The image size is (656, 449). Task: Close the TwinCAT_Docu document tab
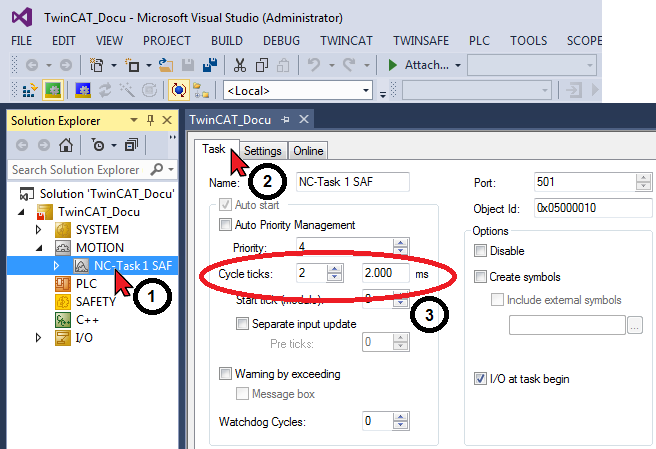click(304, 120)
